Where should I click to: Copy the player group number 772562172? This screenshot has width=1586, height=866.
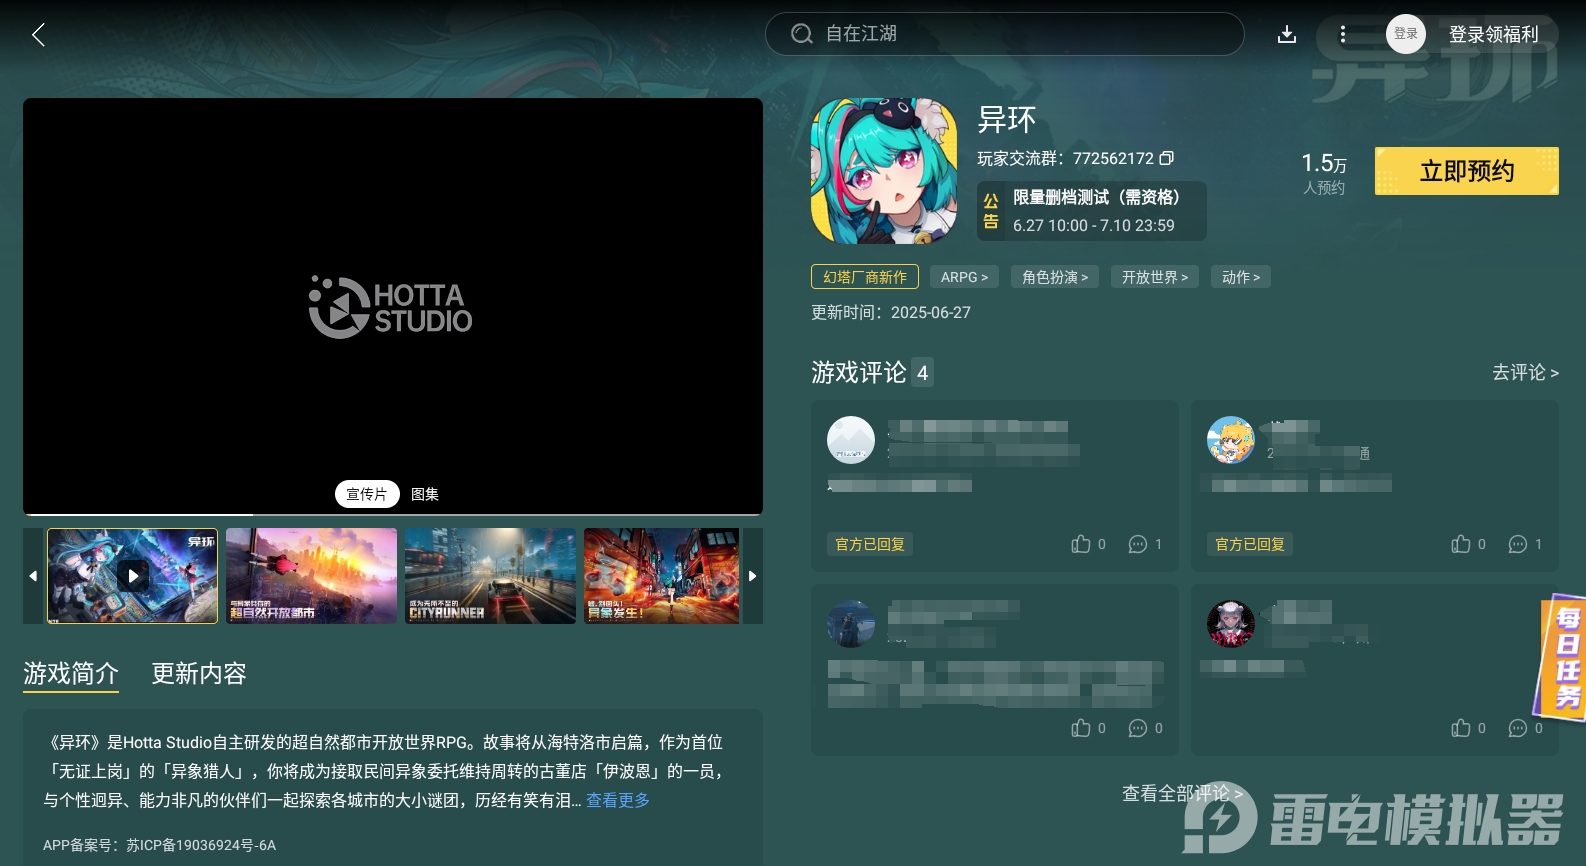pyautogui.click(x=1166, y=158)
